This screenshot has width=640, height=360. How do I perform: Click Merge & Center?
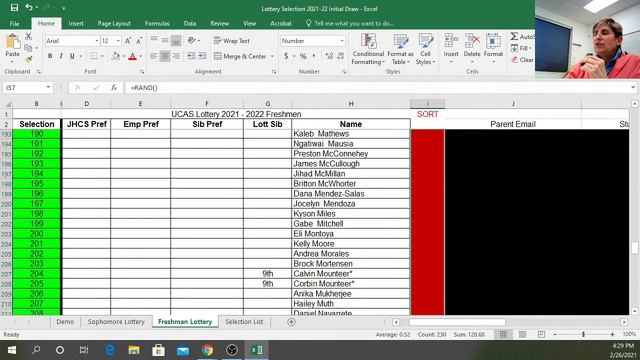(240, 56)
